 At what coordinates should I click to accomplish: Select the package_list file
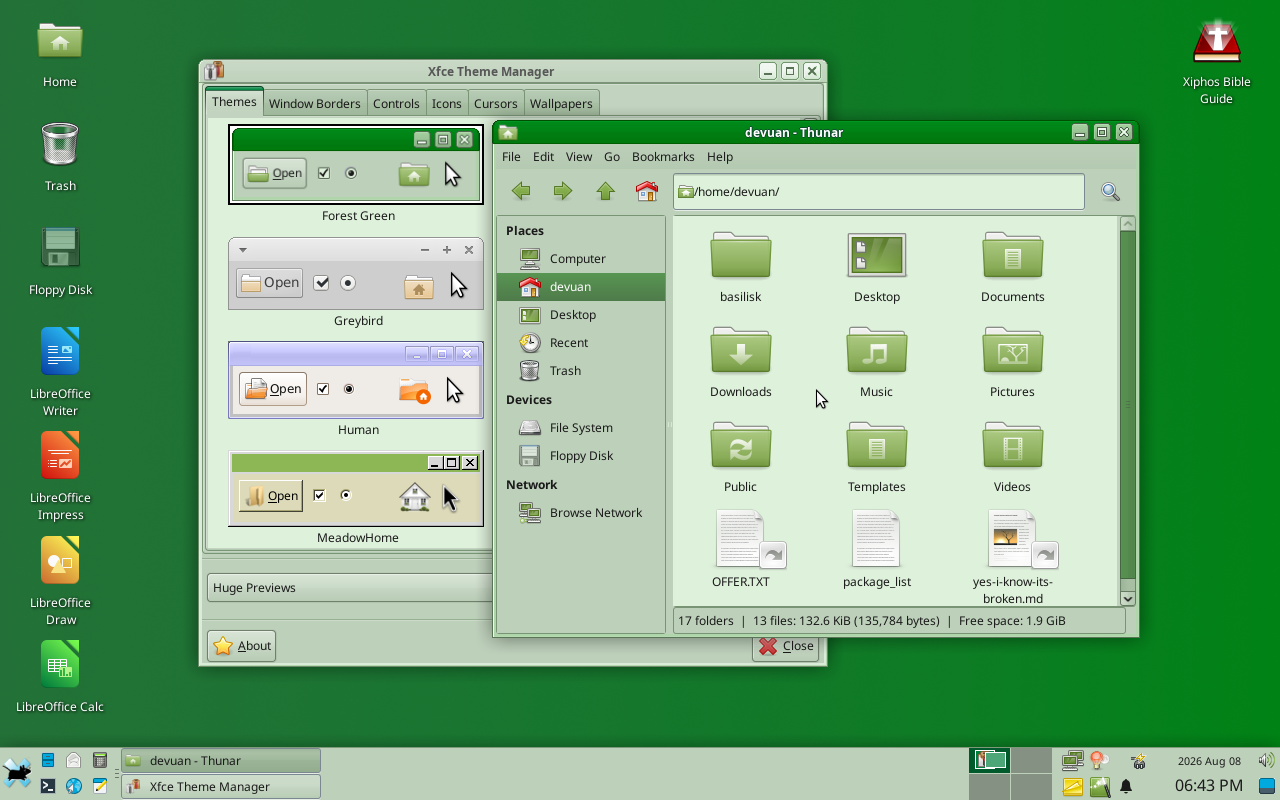[876, 549]
